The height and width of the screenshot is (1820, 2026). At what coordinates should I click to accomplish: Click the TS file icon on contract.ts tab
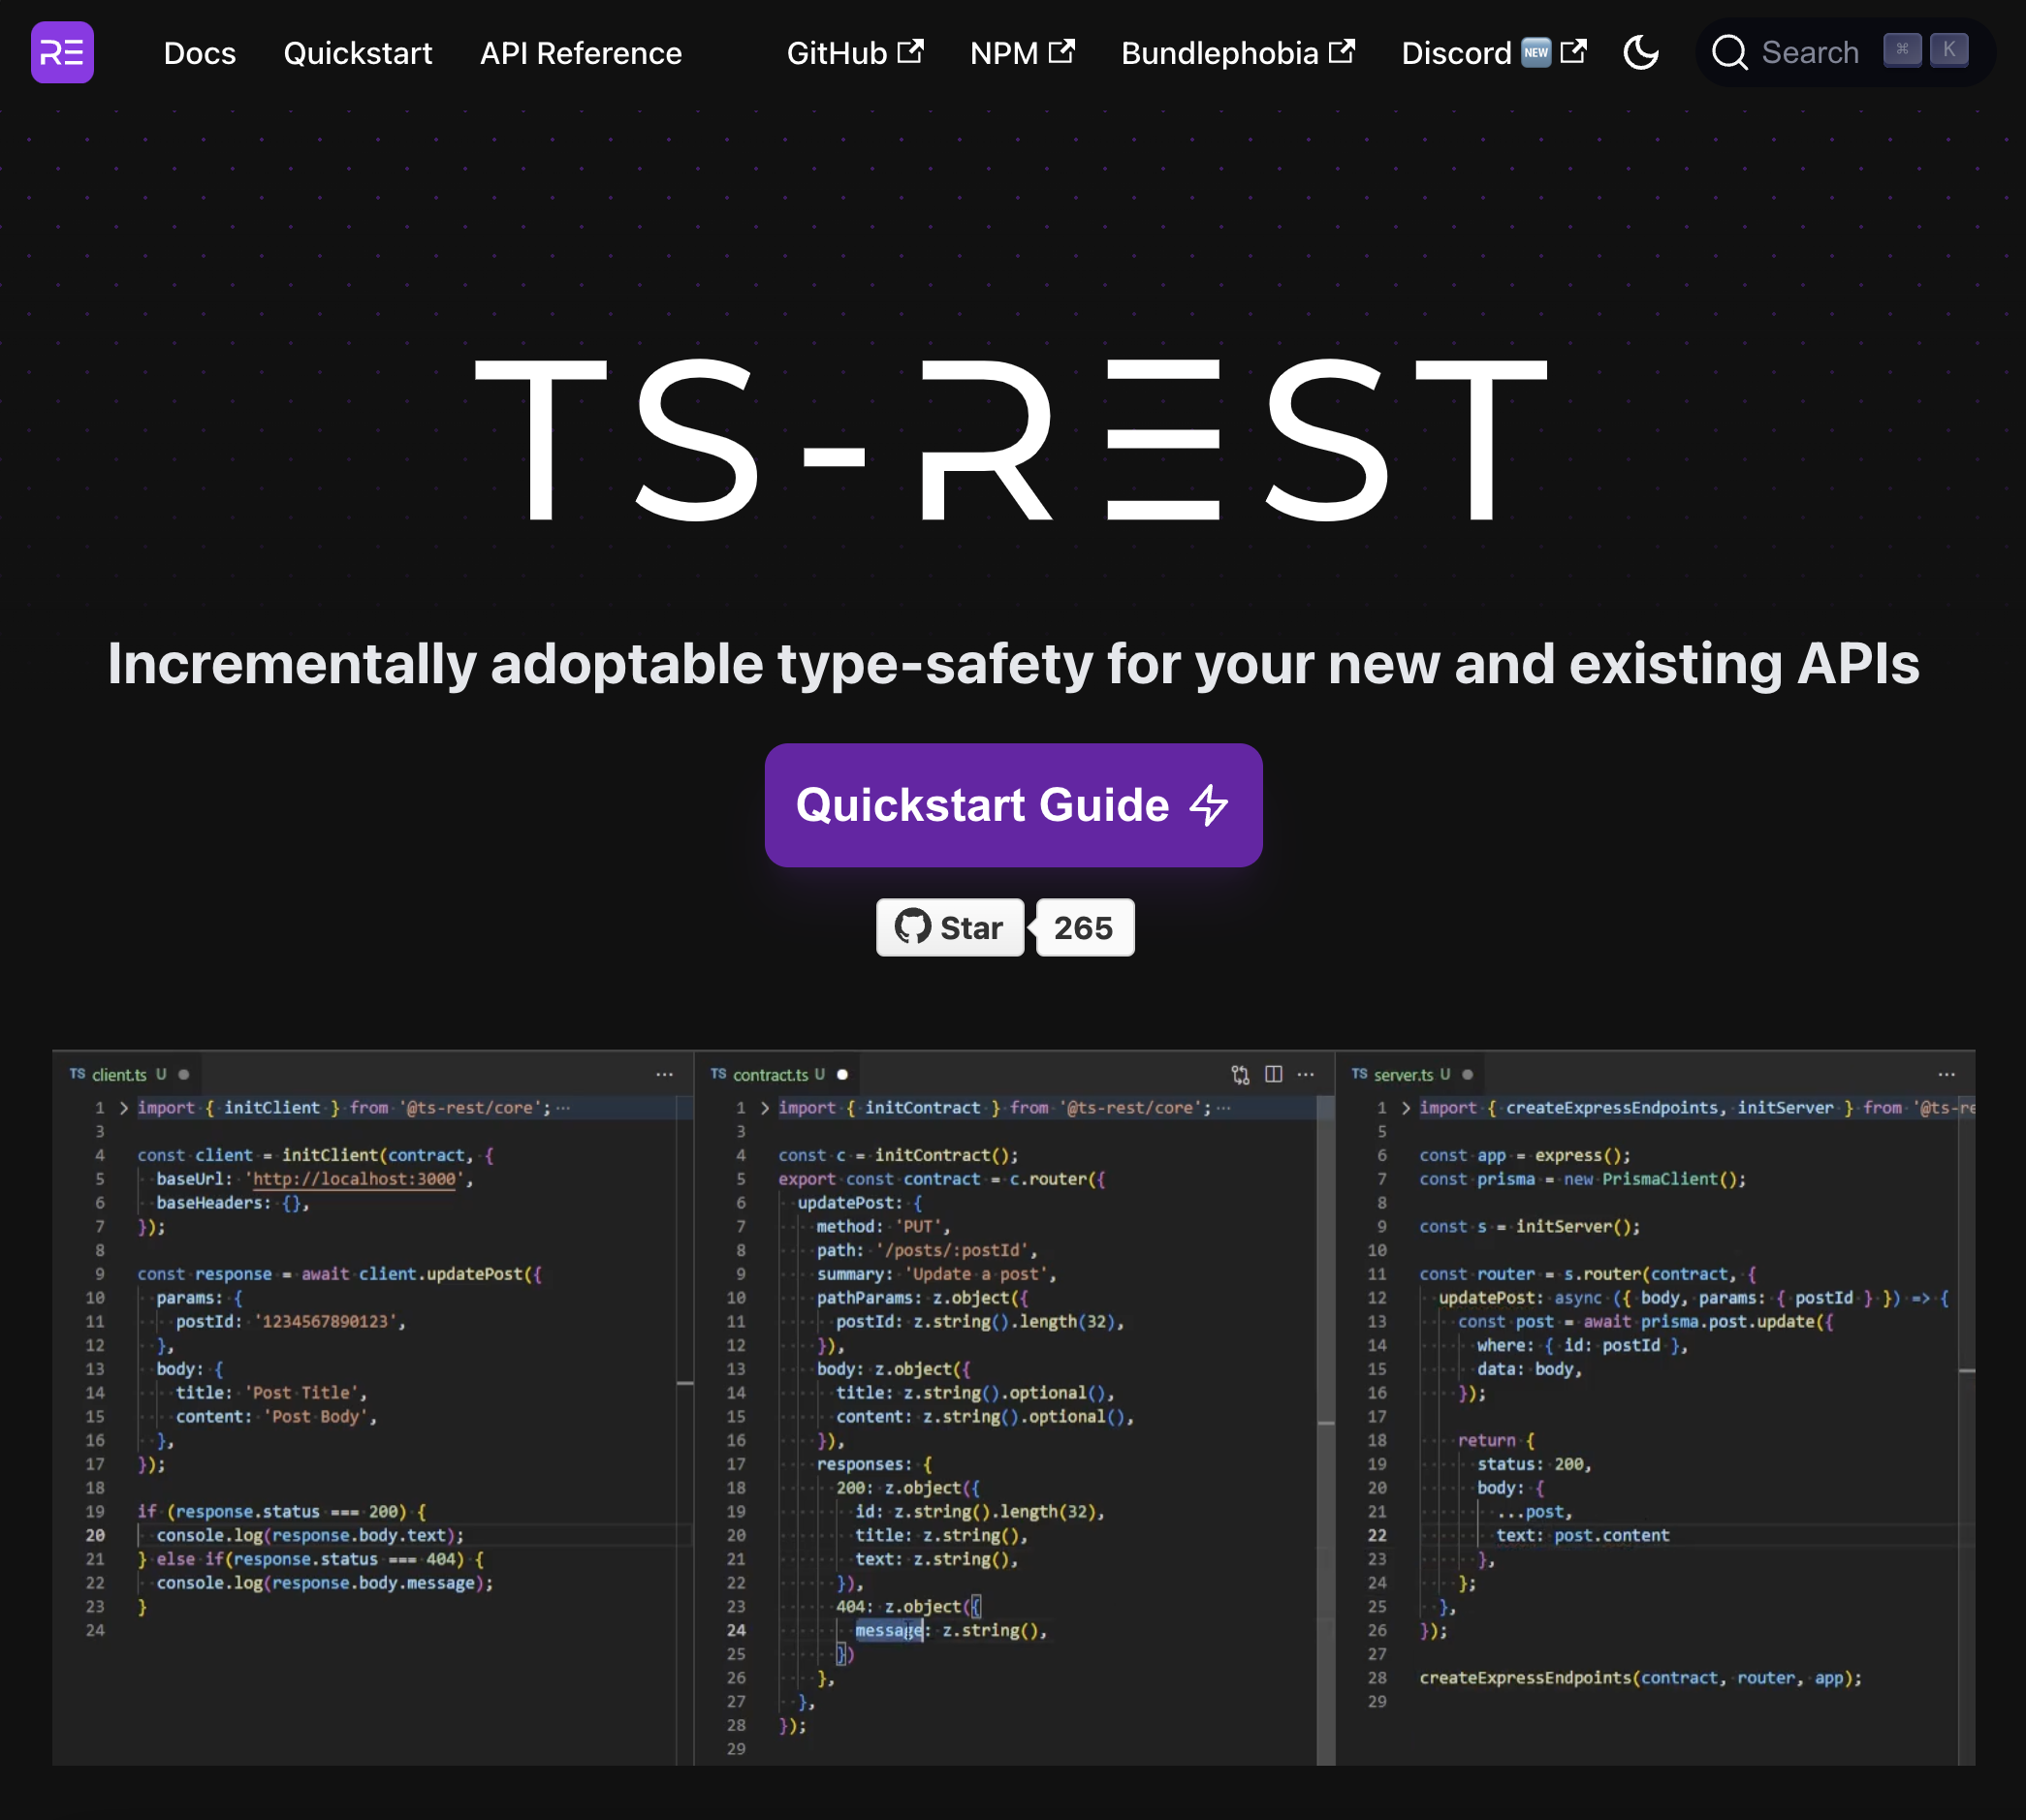click(718, 1073)
